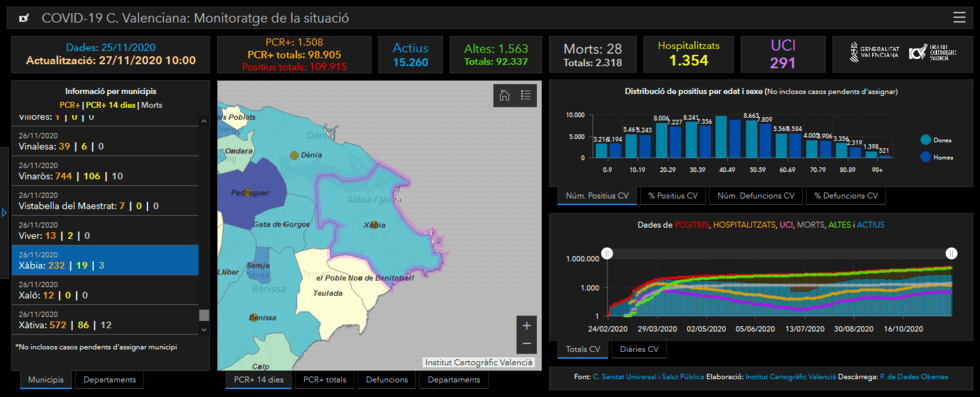Screen dimensions: 980x397
Task: Click the UCI 291 indicator
Action: click(x=782, y=54)
